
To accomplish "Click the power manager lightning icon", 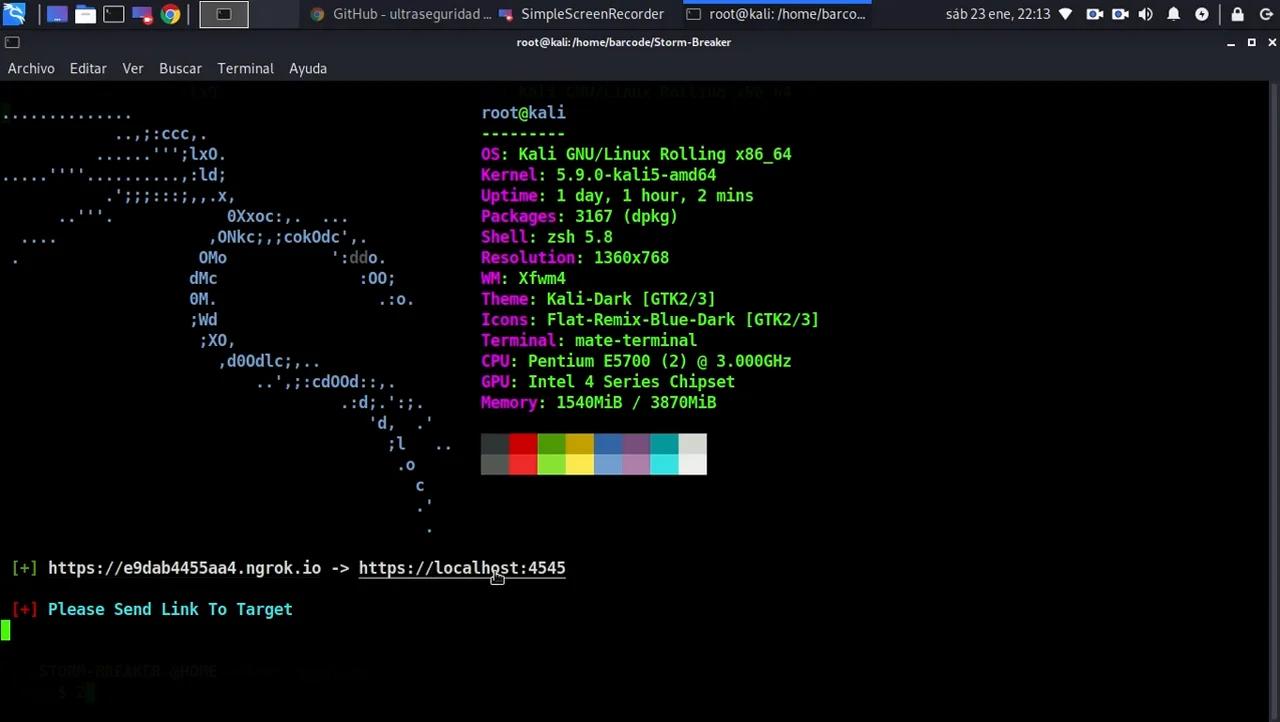I will click(1201, 14).
